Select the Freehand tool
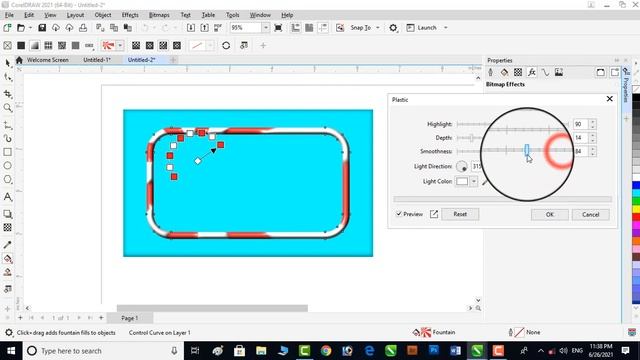The width and height of the screenshot is (640, 360). (x=7, y=125)
